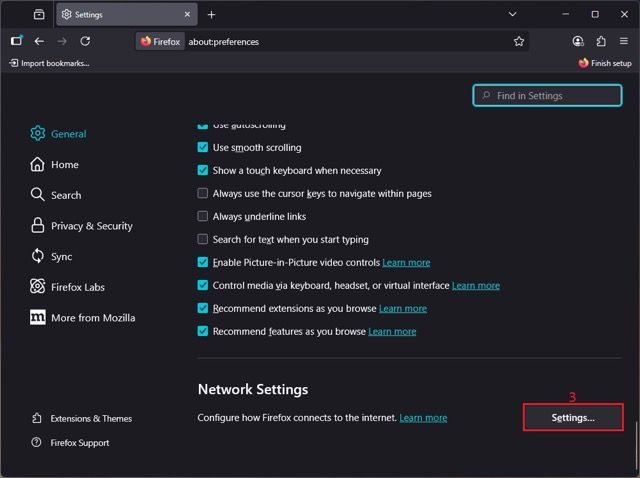Enable Always underline links
This screenshot has width=640, height=478.
pyautogui.click(x=203, y=217)
